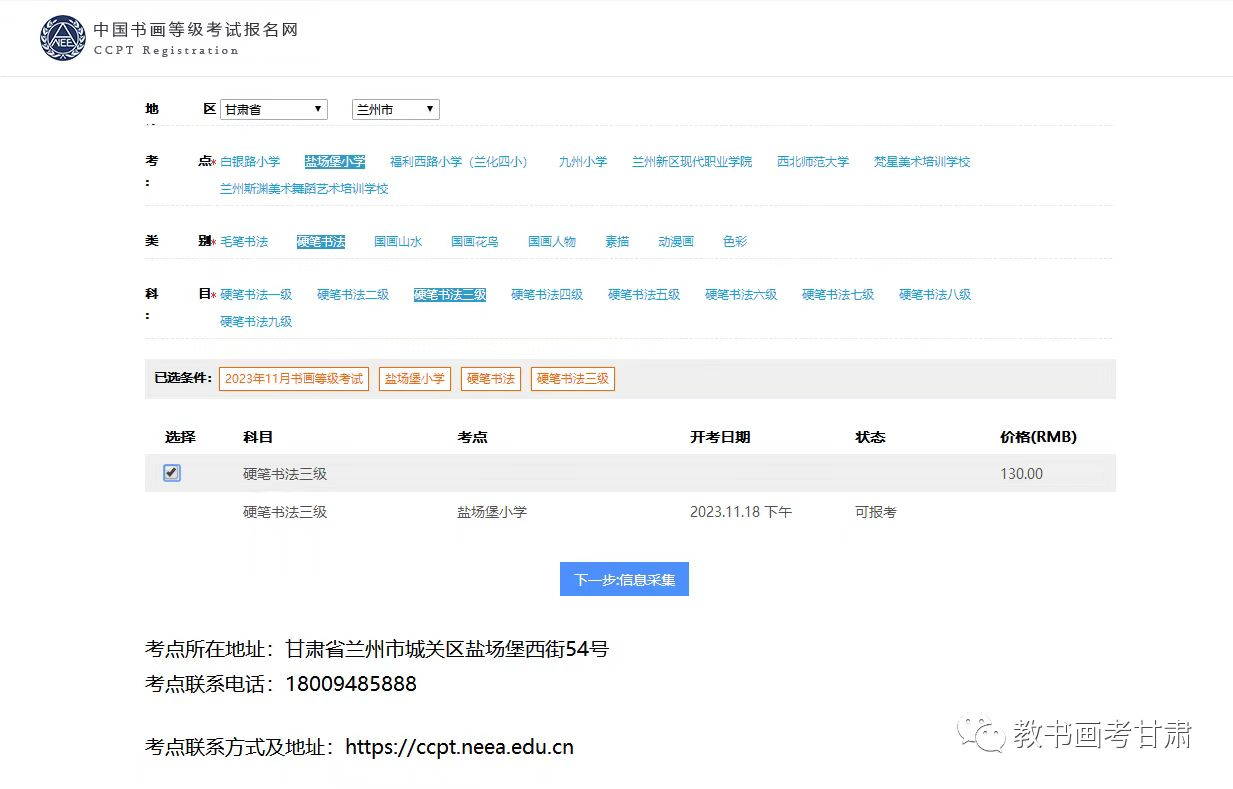Remove the 盐场堡小学 selected filter tag
Image resolution: width=1233 pixels, height=789 pixels.
point(414,379)
